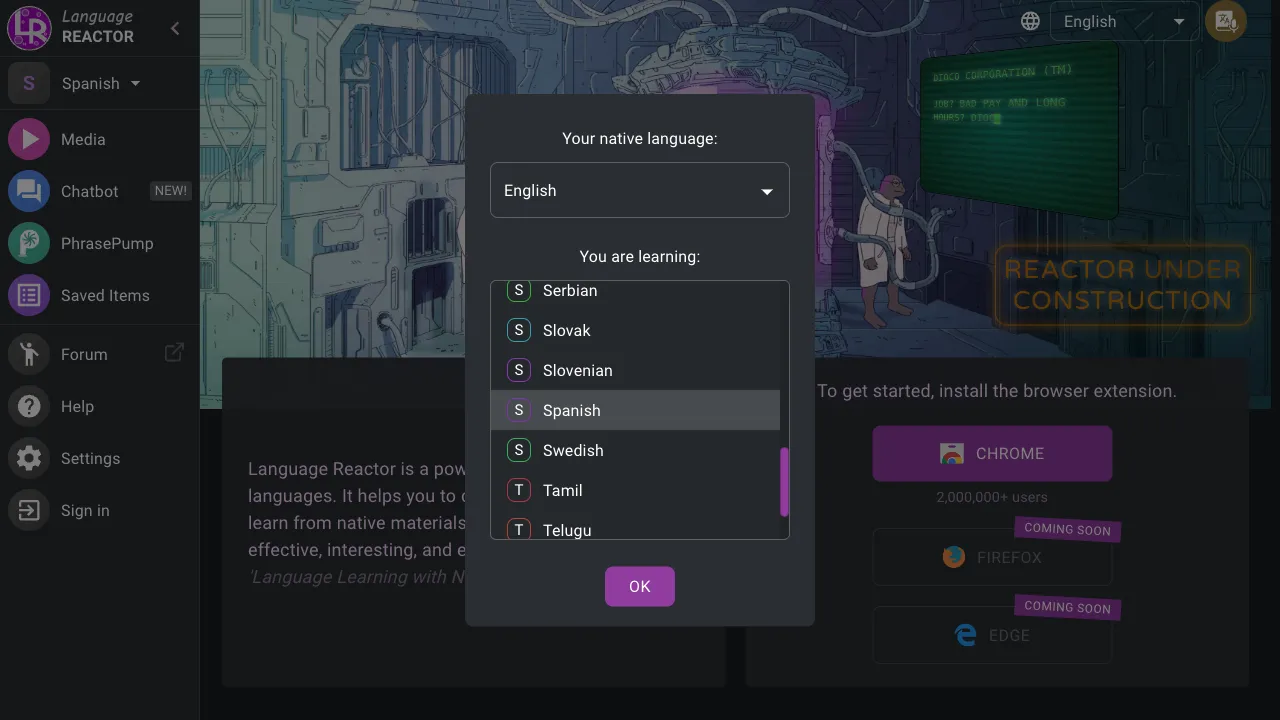Click the Chrome logo icon
Screen dimensions: 1280x720
952,454
